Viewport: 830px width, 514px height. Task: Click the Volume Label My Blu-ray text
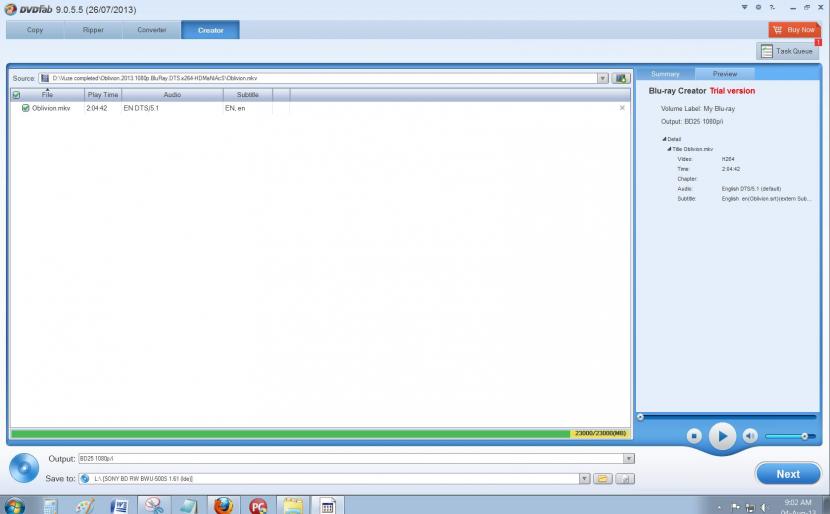698,109
